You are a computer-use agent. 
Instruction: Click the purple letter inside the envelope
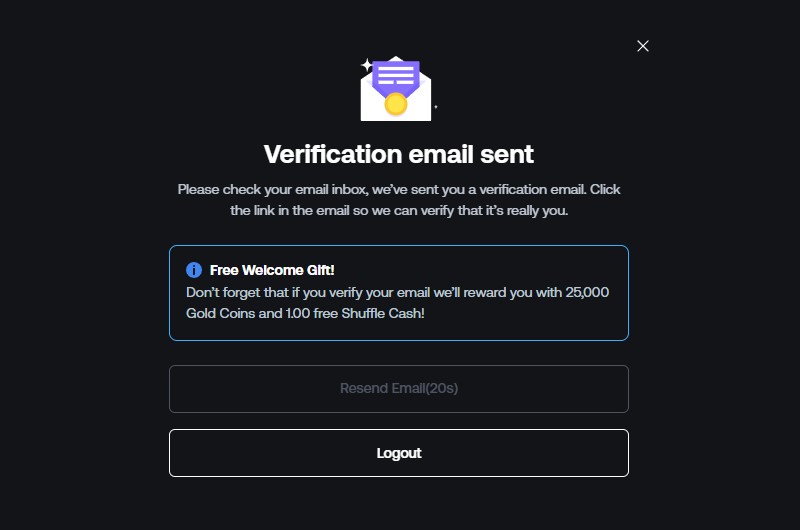(x=396, y=77)
